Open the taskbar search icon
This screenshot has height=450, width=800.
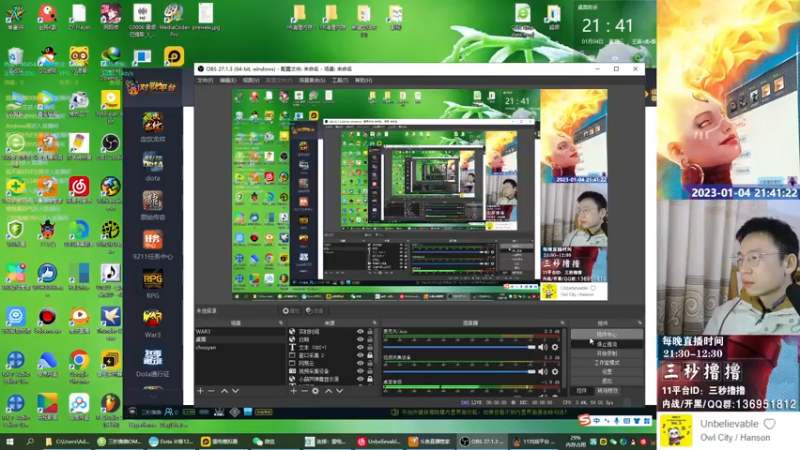(30, 442)
